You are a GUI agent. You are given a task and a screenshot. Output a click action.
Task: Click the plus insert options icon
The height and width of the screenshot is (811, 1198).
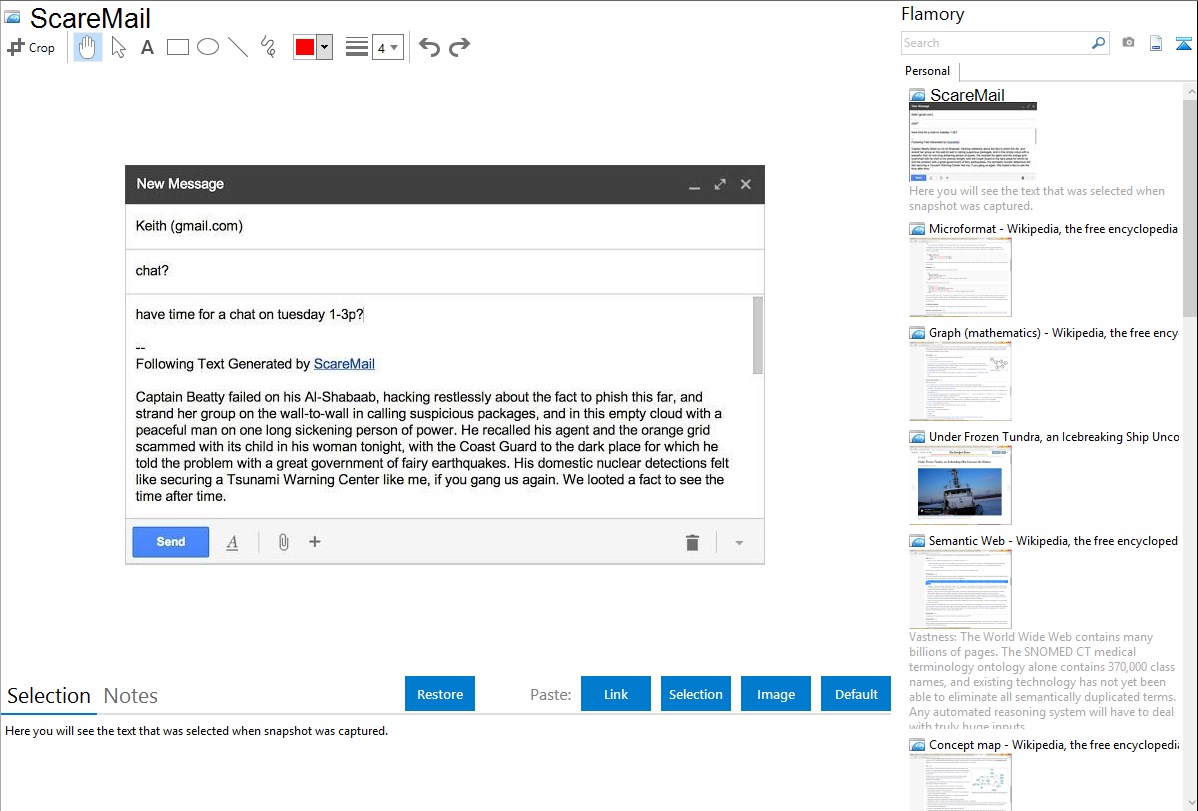pyautogui.click(x=315, y=542)
